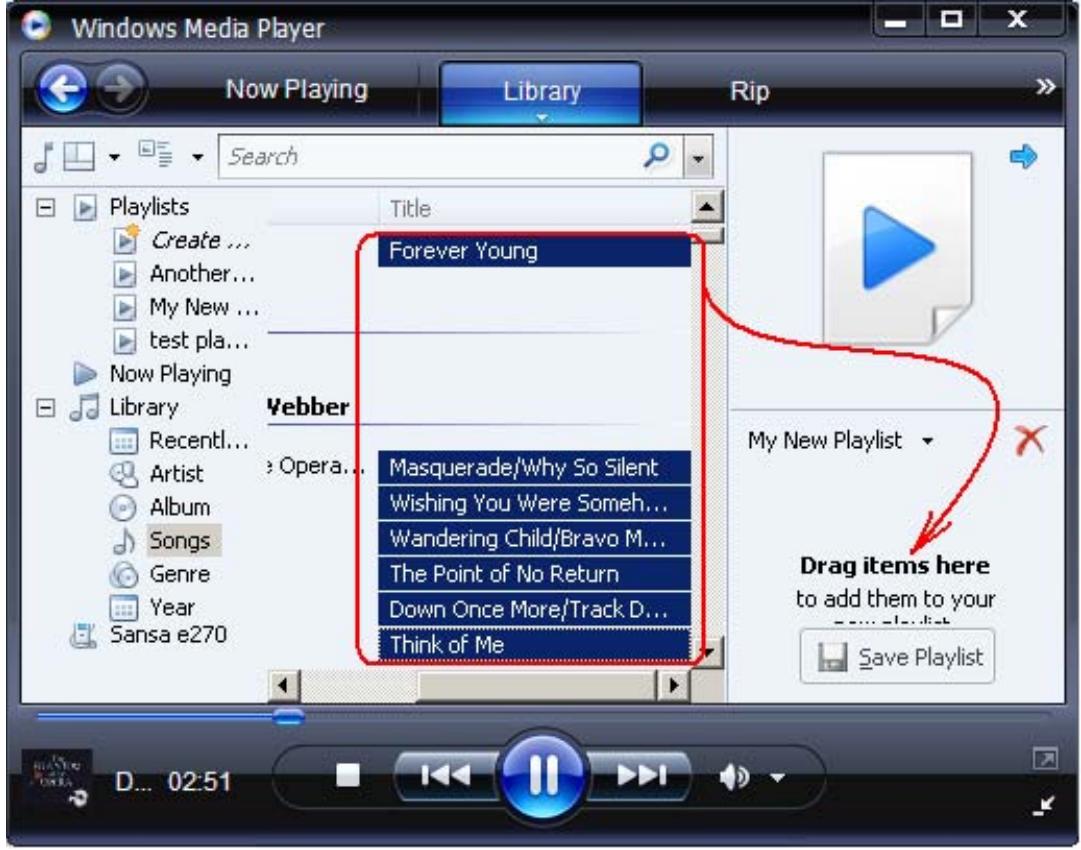Skip to the next track
Viewport: 1081px width, 850px height.
pyautogui.click(x=641, y=775)
